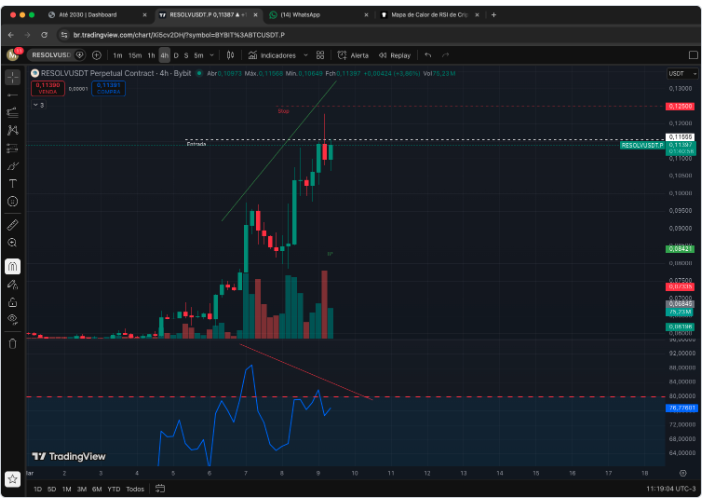Expand the collapsed indicator legend chevron
The height and width of the screenshot is (502, 702).
coord(35,104)
